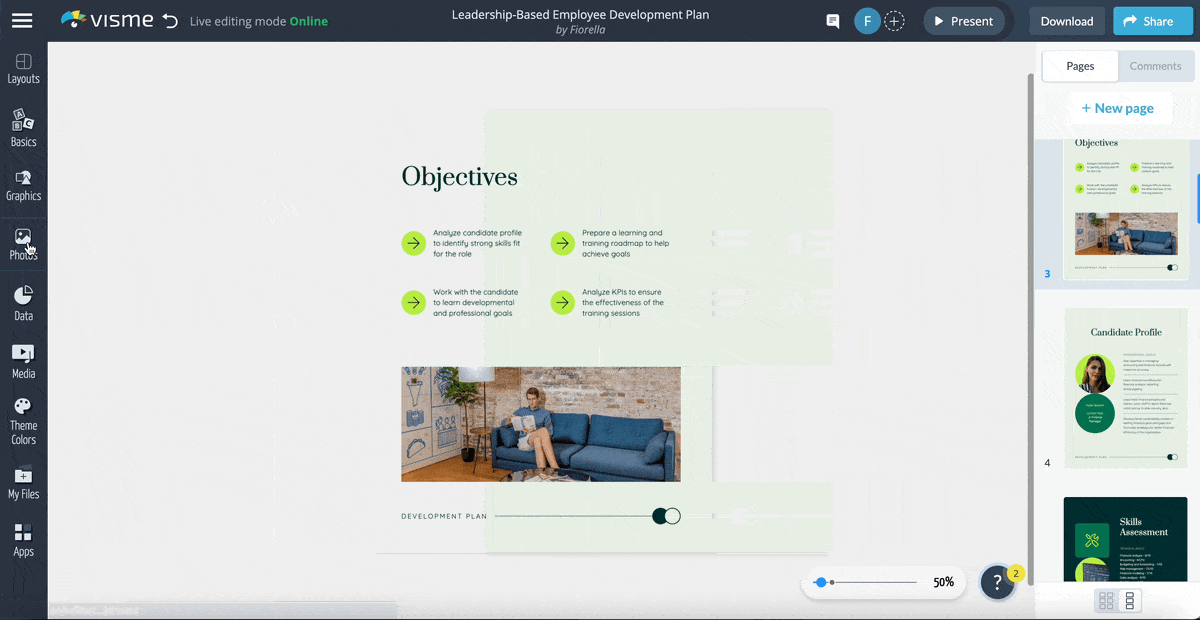1200x620 pixels.
Task: Open the comments speech bubble icon
Action: (x=832, y=21)
